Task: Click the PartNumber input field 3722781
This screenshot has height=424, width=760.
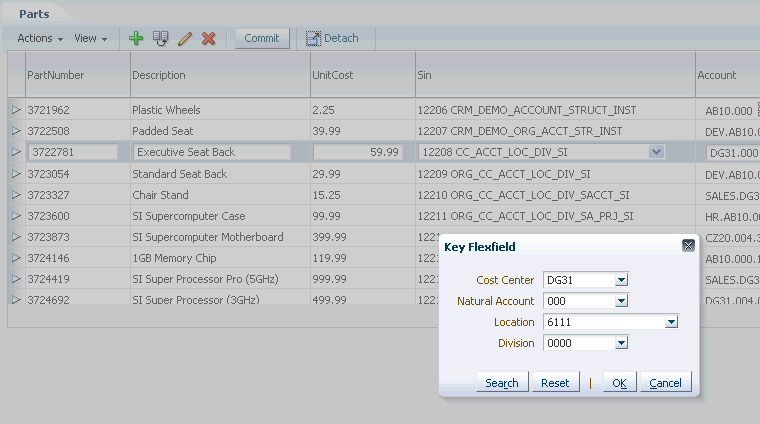Action: (73, 152)
